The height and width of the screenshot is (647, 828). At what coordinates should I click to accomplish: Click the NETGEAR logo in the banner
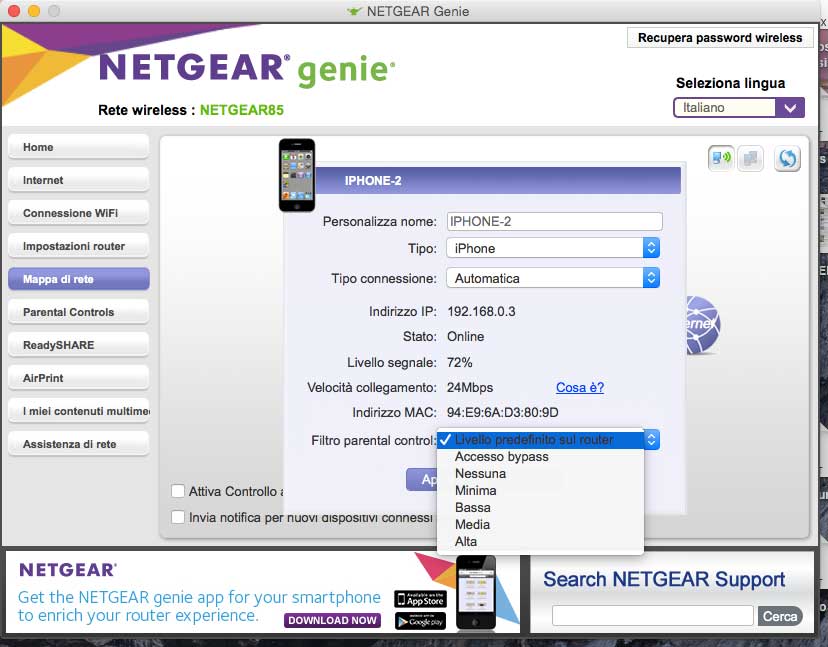[68, 570]
